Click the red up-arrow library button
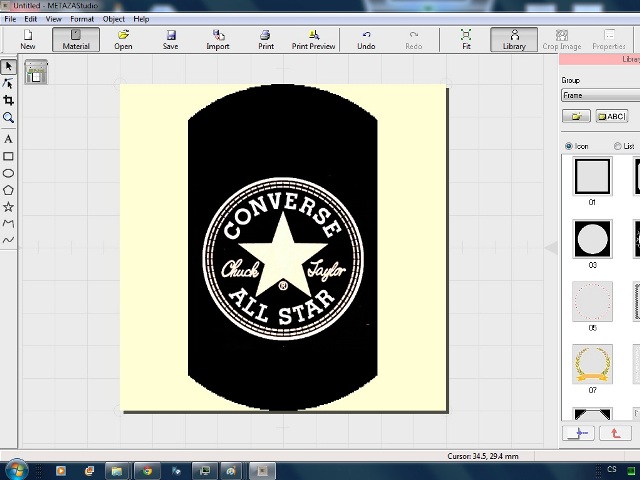The height and width of the screenshot is (480, 640). pyautogui.click(x=615, y=433)
